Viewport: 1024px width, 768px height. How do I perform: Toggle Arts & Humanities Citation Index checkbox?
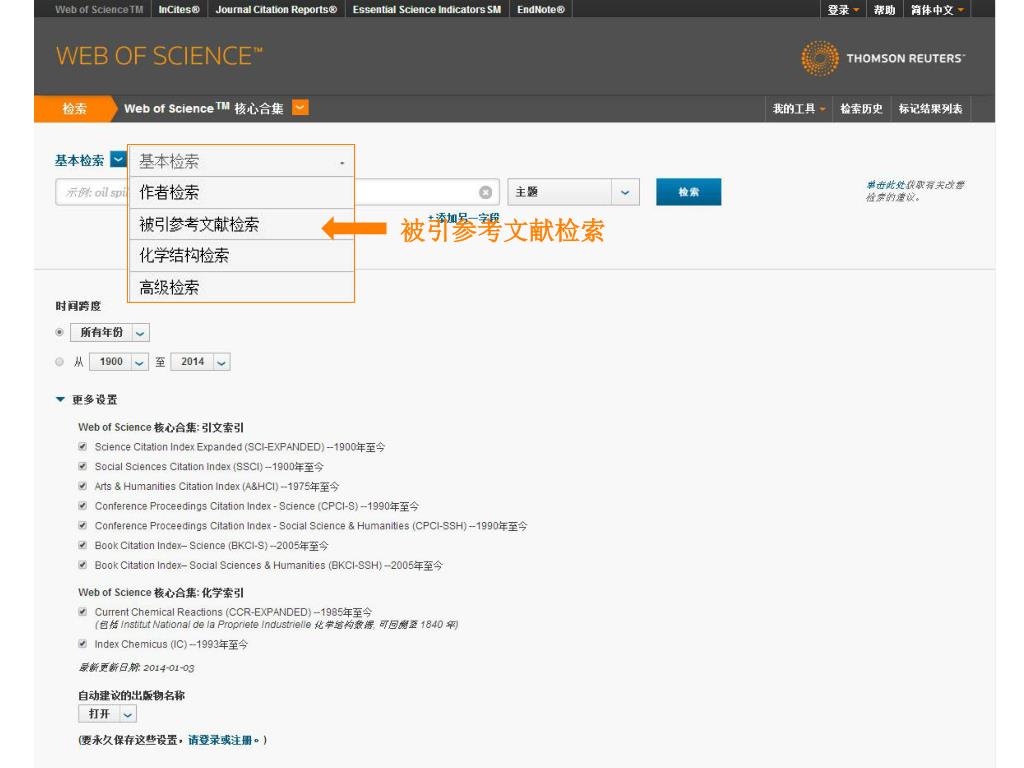pos(82,486)
